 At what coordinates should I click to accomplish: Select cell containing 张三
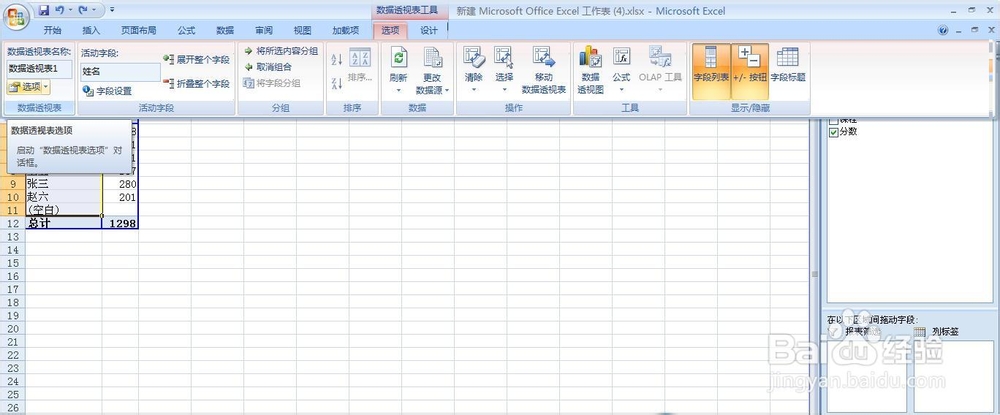(64, 184)
